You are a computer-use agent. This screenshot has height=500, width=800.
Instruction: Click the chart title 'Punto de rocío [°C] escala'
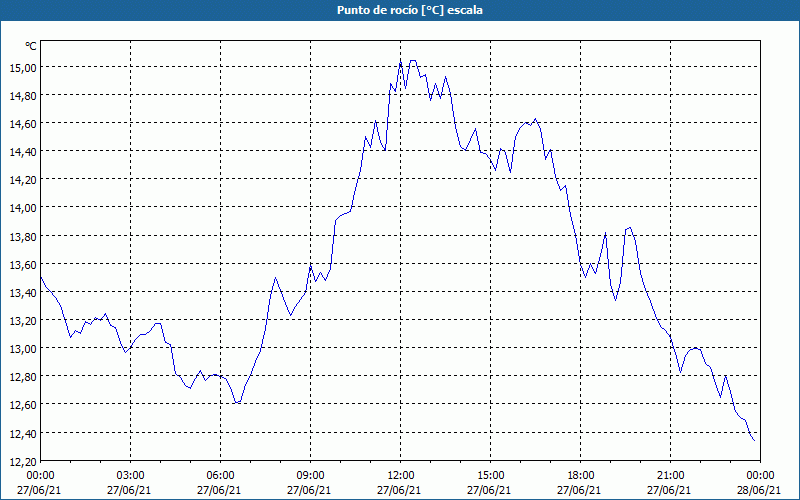410,10
